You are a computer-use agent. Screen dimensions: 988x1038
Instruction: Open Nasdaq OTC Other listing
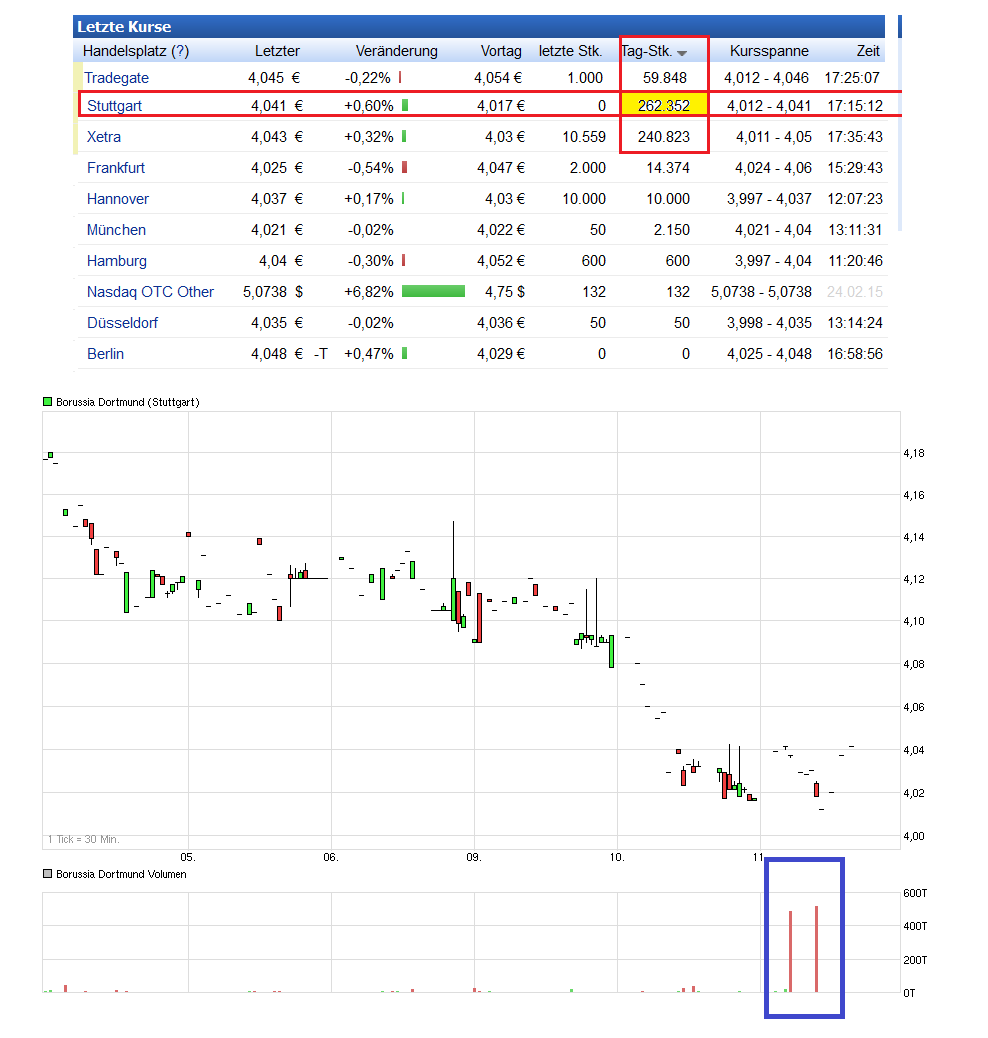coord(150,292)
